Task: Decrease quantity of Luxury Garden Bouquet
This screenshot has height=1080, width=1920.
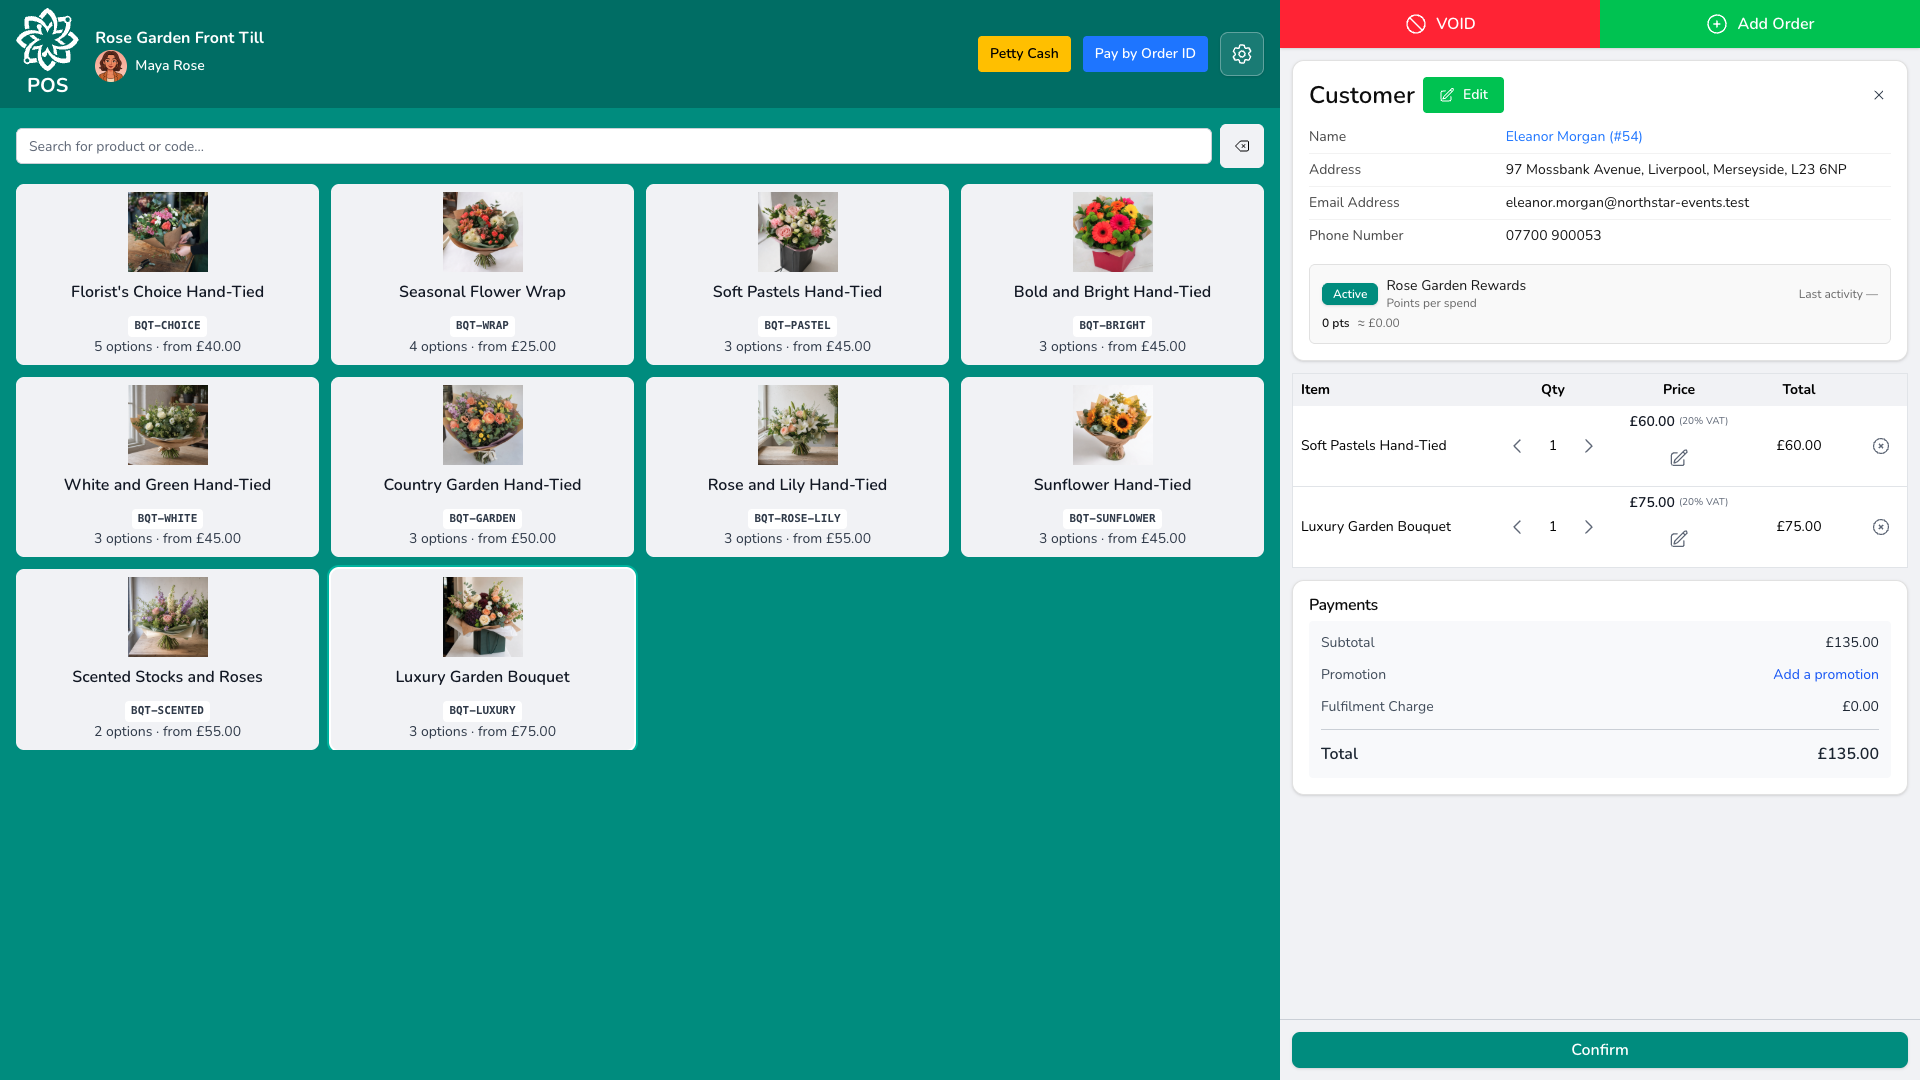Action: pos(1517,527)
